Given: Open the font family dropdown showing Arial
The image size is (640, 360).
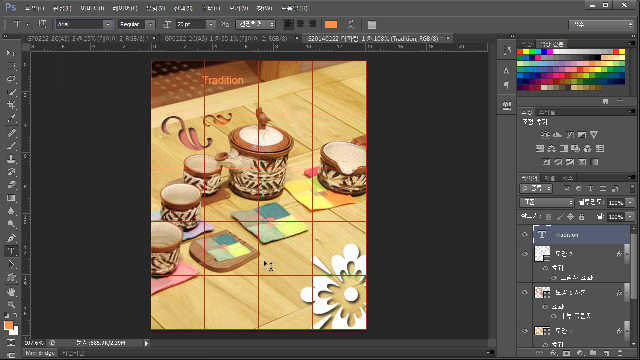Looking at the screenshot, I should [108, 24].
